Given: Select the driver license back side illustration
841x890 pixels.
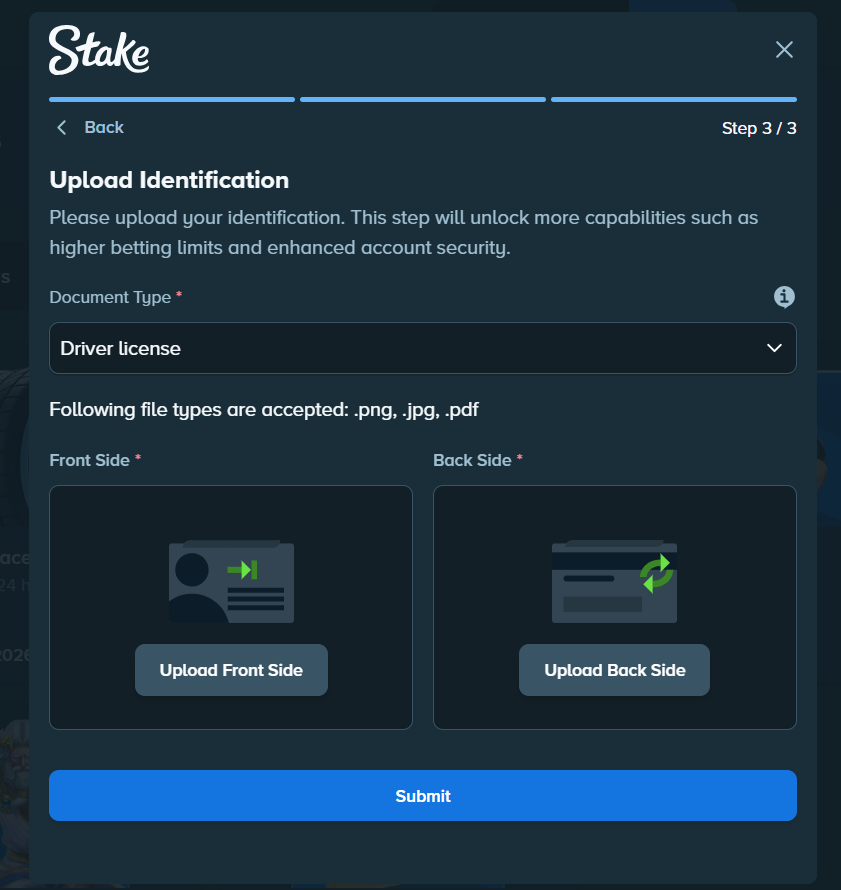Looking at the screenshot, I should pyautogui.click(x=614, y=581).
